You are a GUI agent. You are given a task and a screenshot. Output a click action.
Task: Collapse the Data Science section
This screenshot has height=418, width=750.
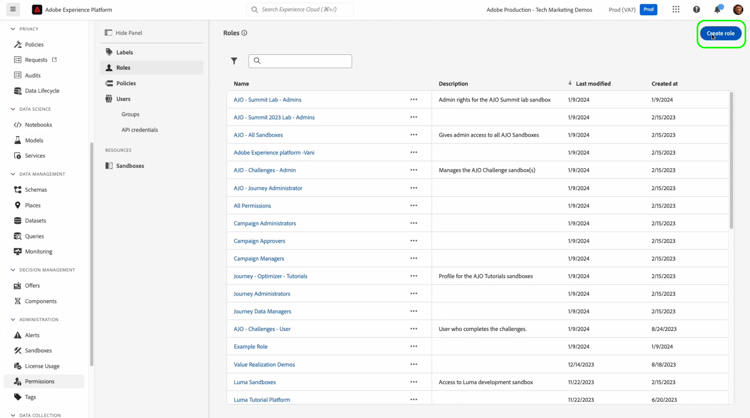pos(13,109)
